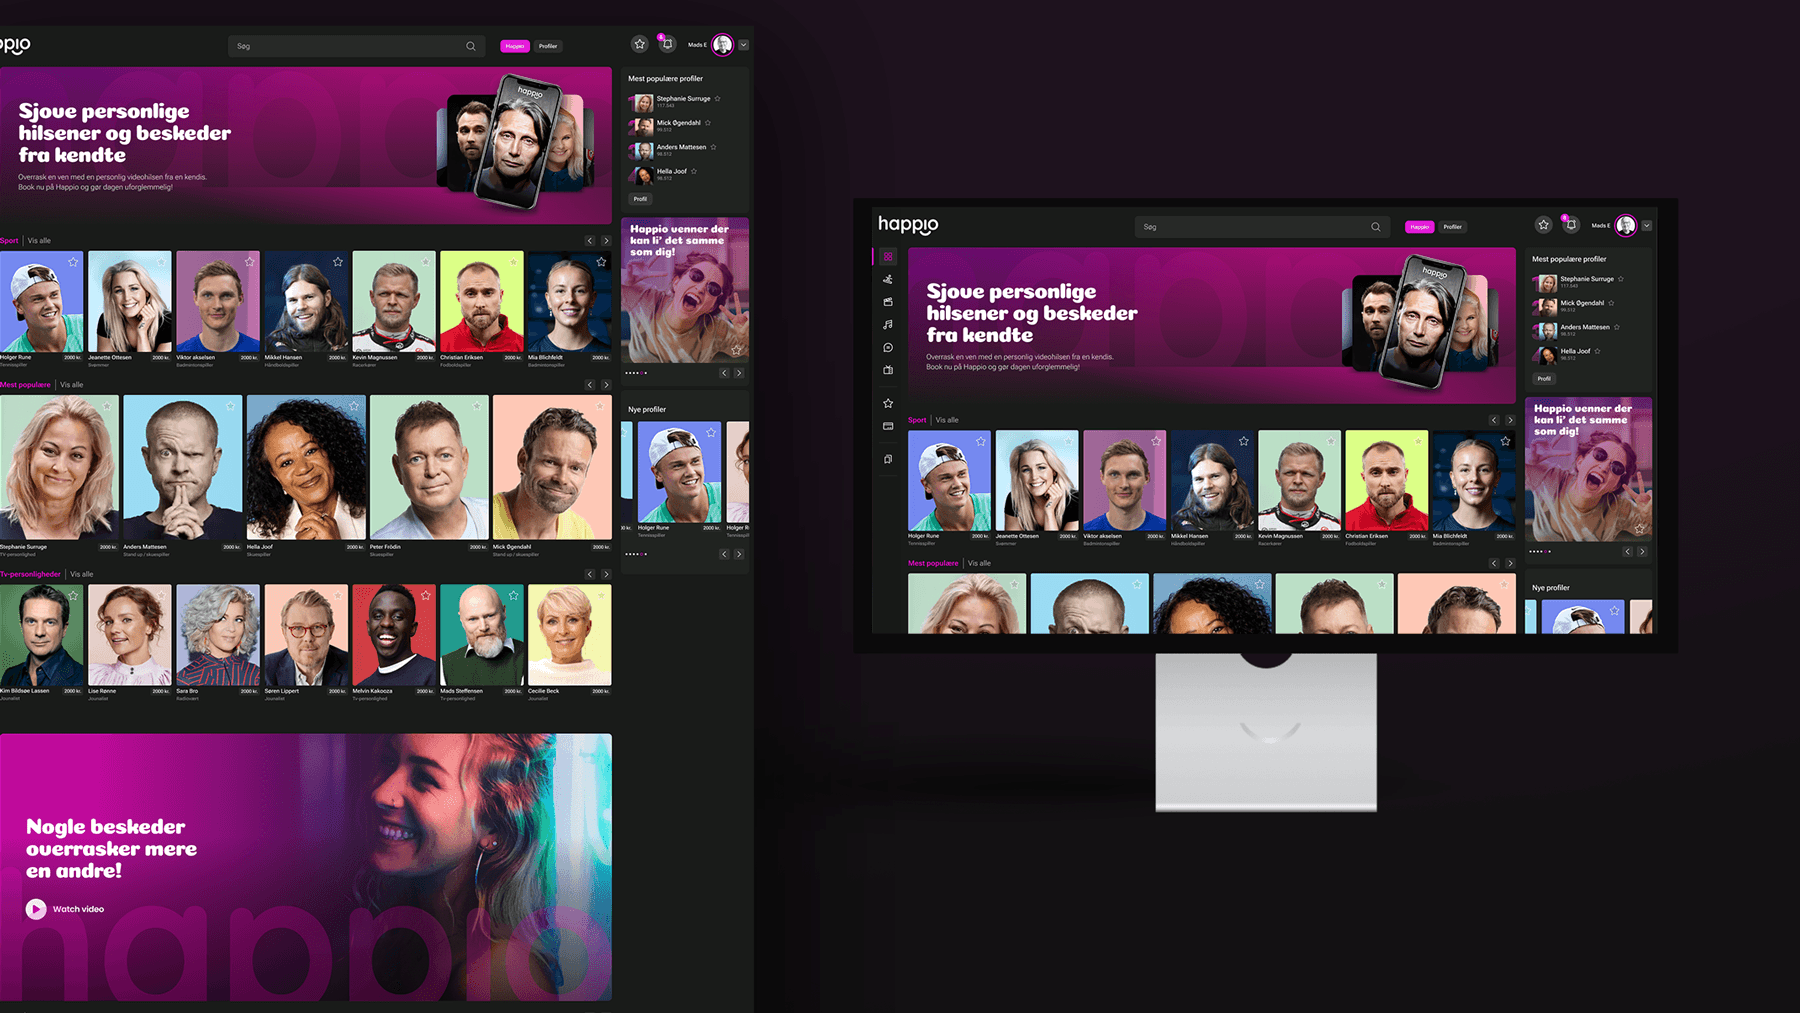Open the payment card icon in monitor sidebar

[888, 426]
